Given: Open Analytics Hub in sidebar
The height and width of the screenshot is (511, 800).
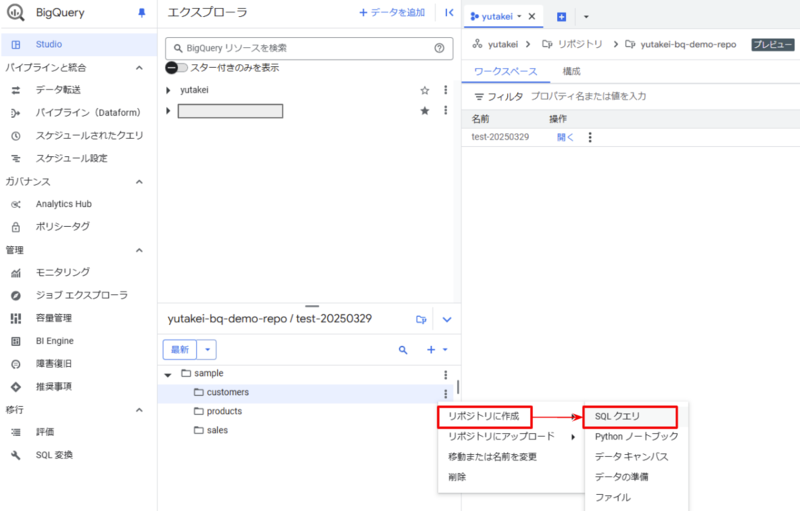Looking at the screenshot, I should pos(63,204).
